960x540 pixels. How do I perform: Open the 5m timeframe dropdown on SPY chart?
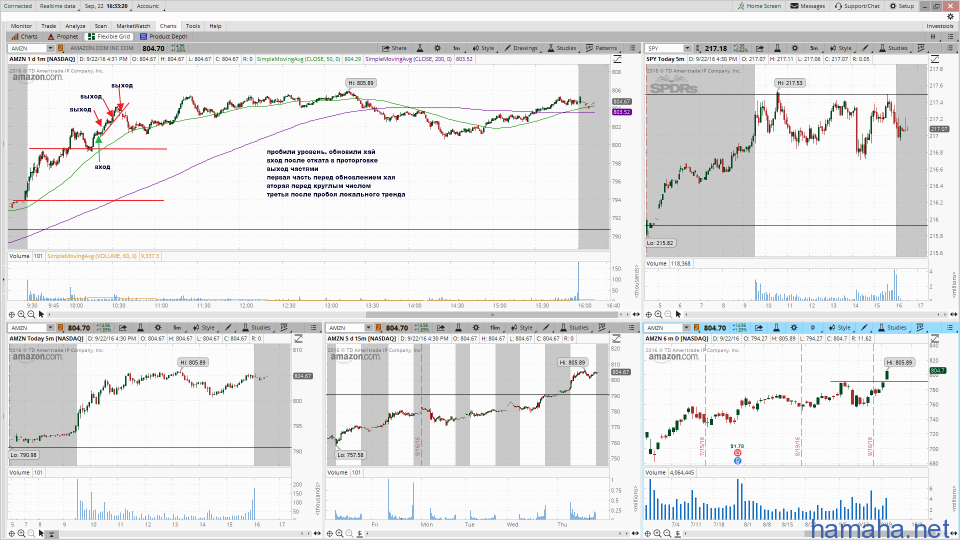(814, 48)
